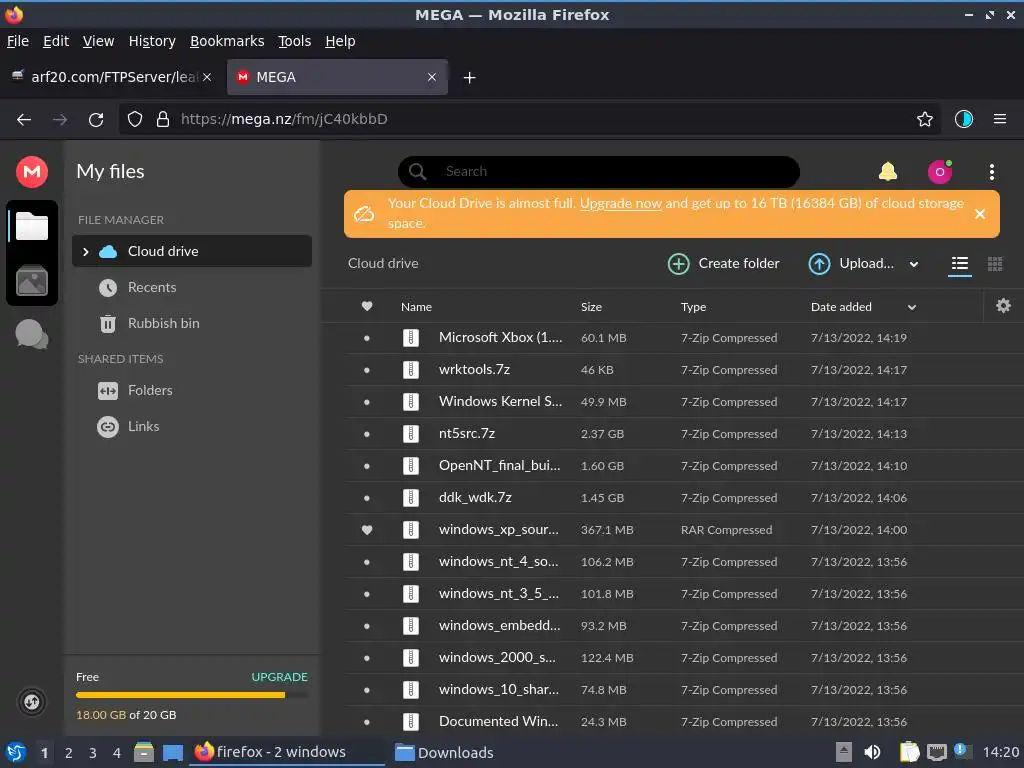Toggle favourite dot on Microsoft Xbox row
Image resolution: width=1024 pixels, height=768 pixels.
pyautogui.click(x=367, y=338)
